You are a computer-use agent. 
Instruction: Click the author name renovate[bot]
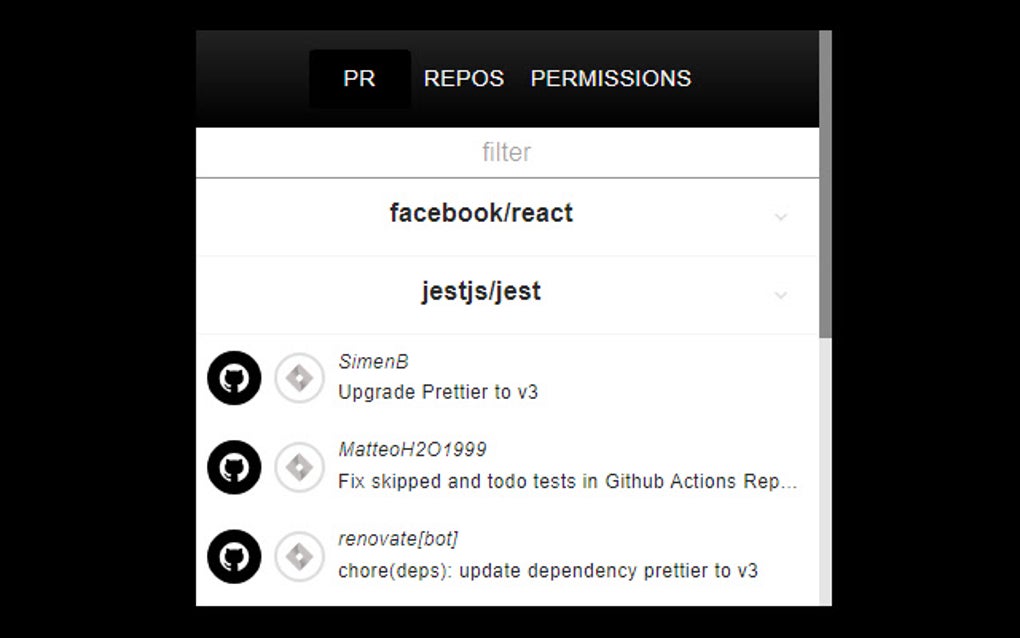point(398,539)
